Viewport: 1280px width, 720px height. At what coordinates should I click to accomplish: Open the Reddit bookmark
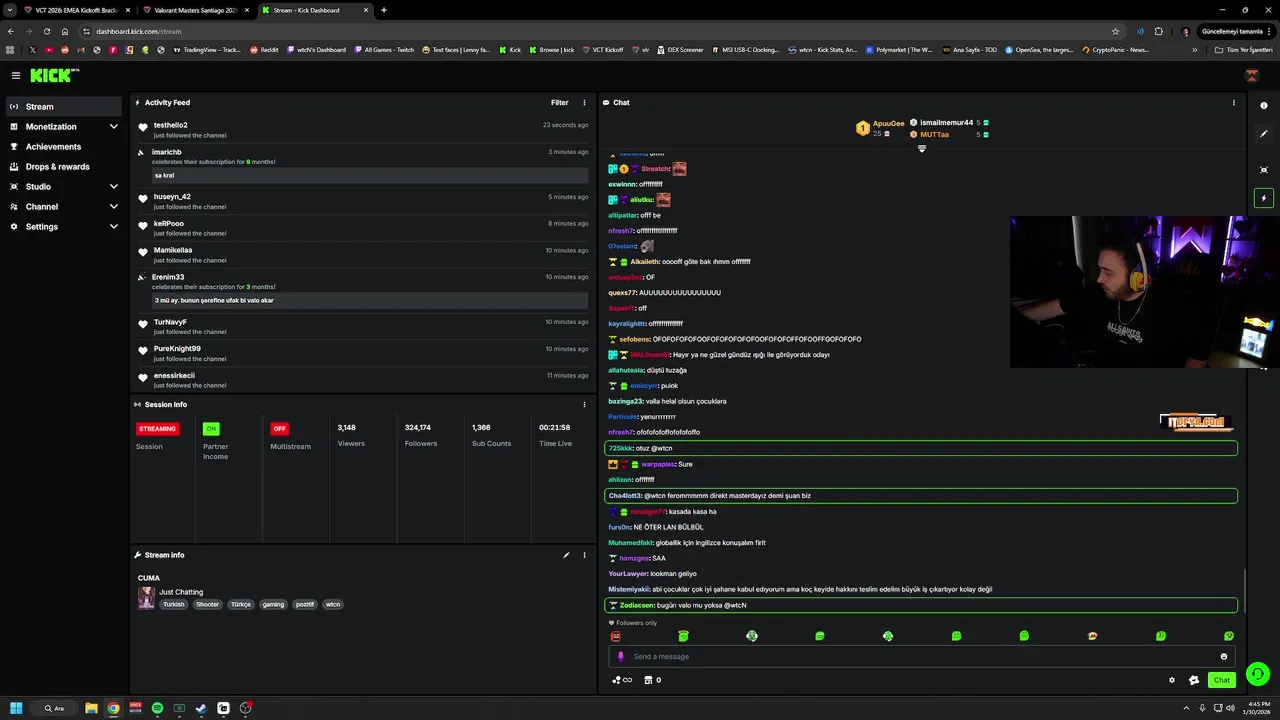click(x=265, y=49)
